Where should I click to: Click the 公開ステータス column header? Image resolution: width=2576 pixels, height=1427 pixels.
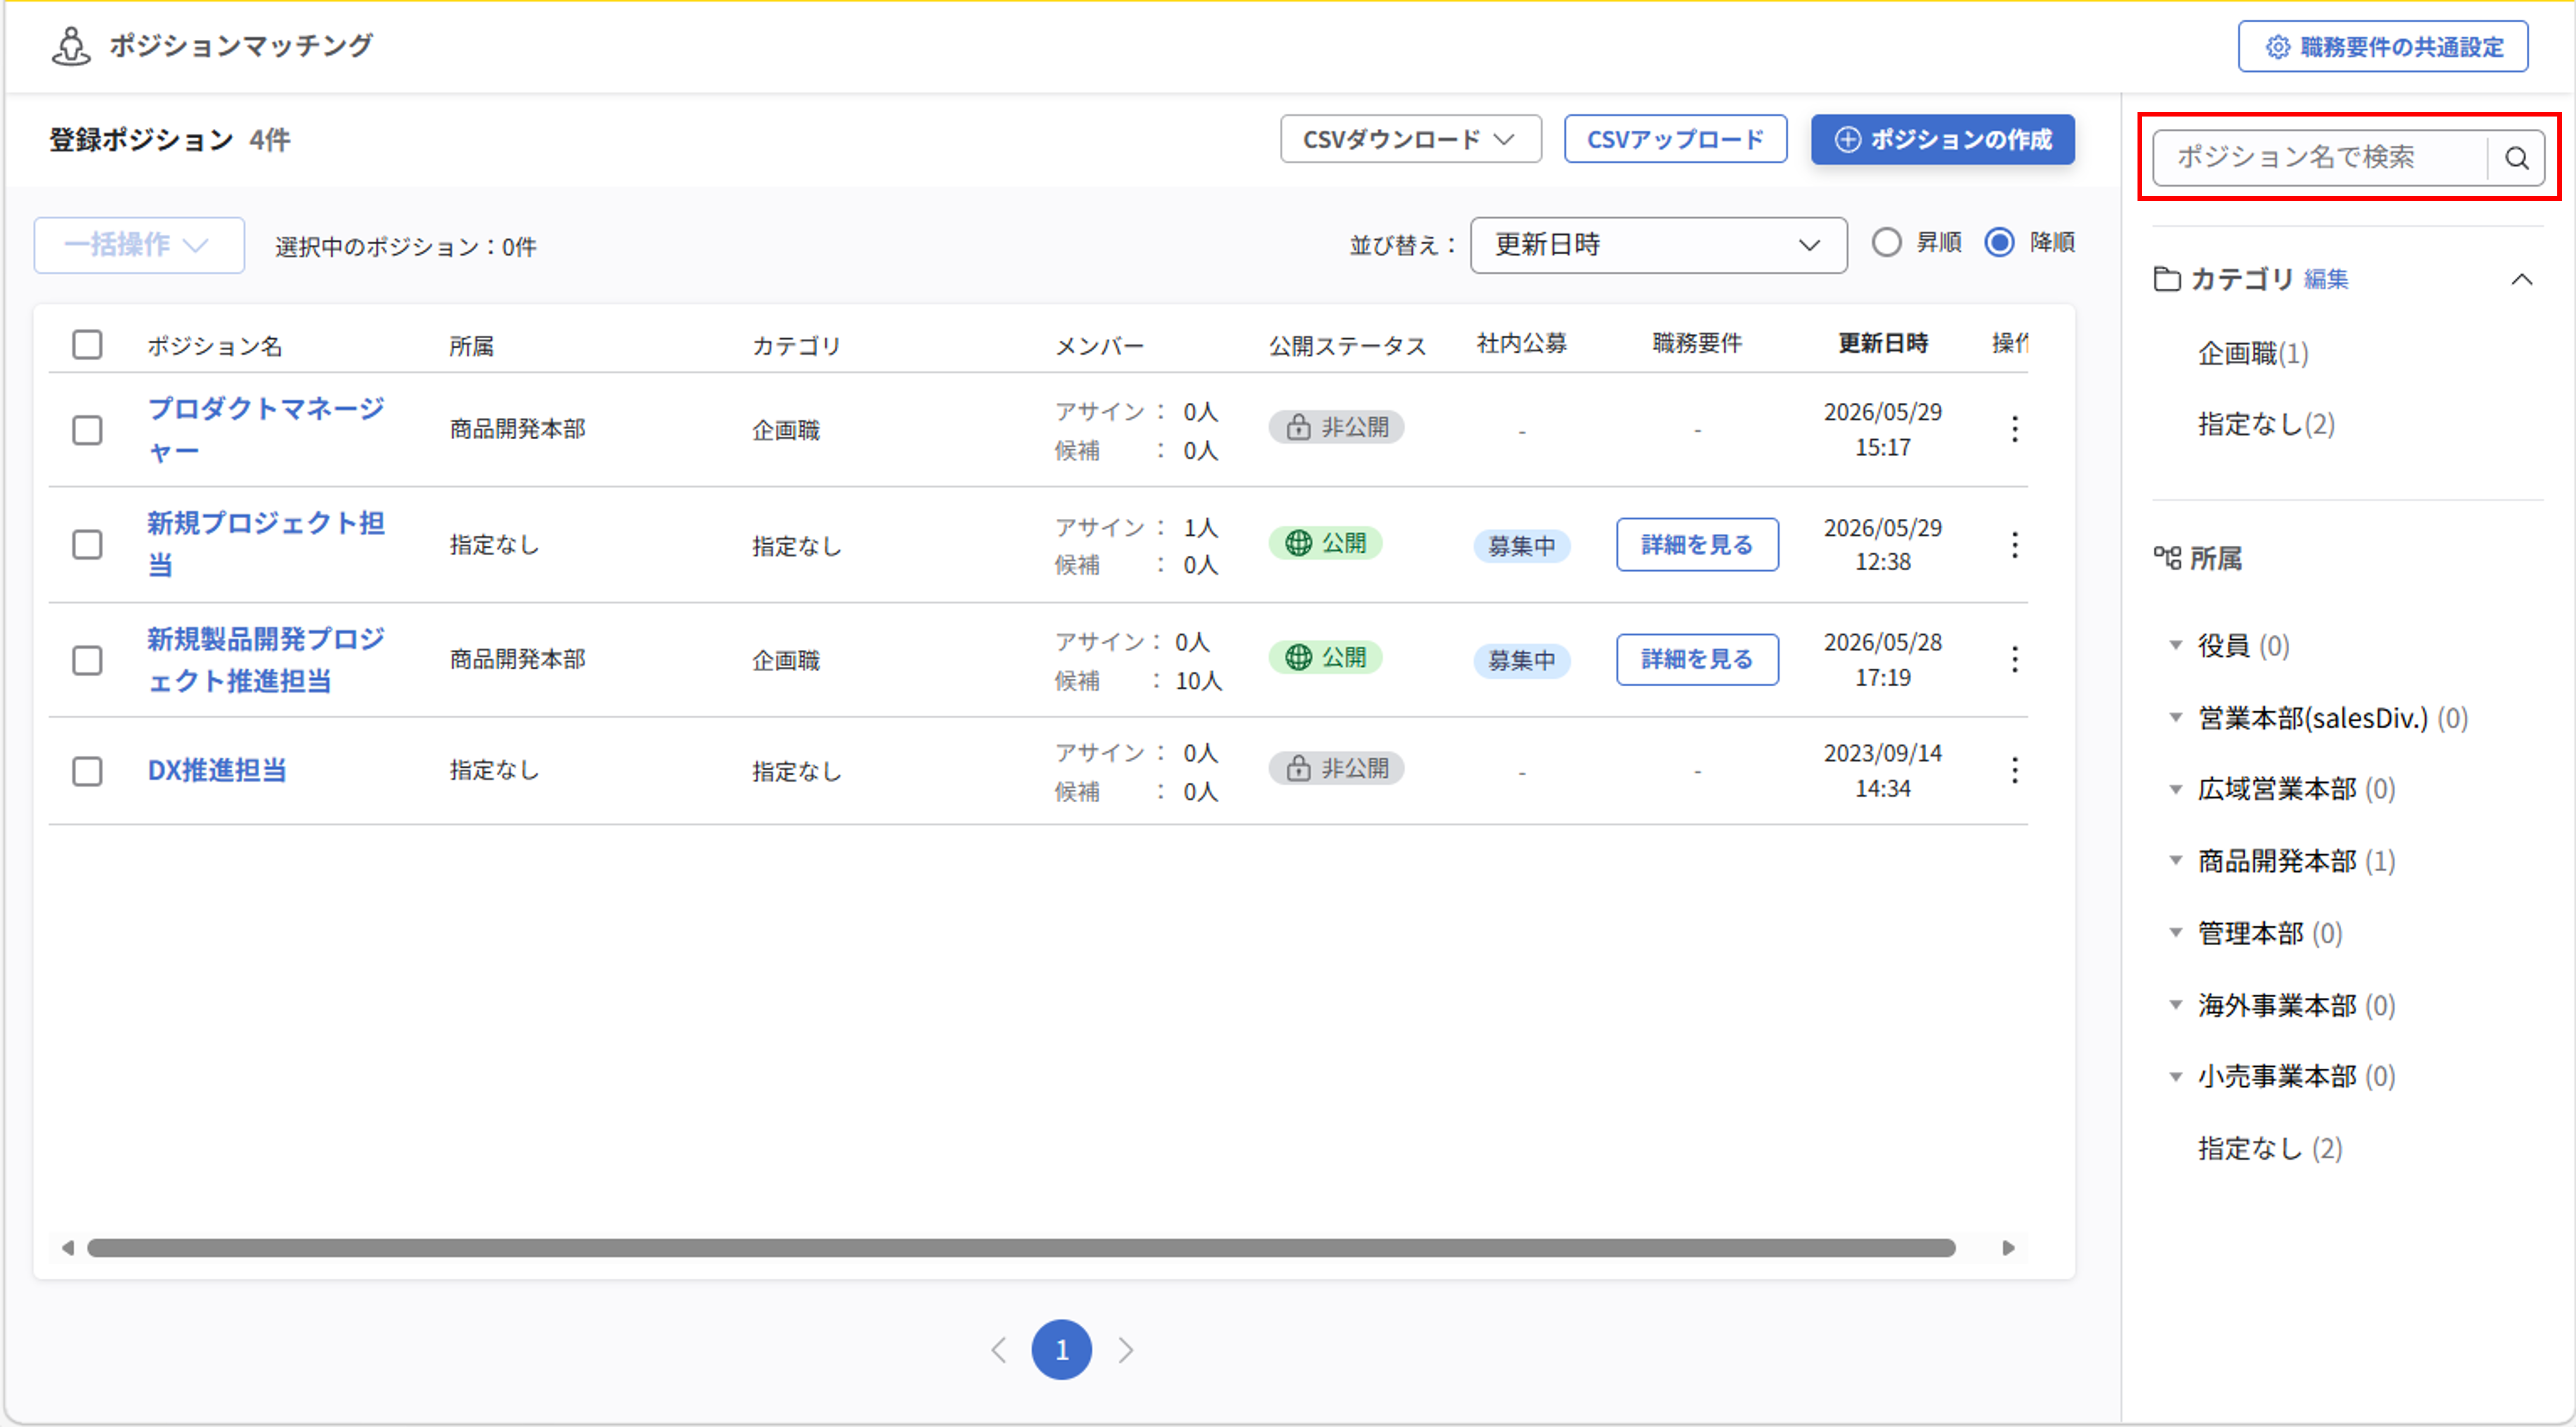coord(1347,346)
